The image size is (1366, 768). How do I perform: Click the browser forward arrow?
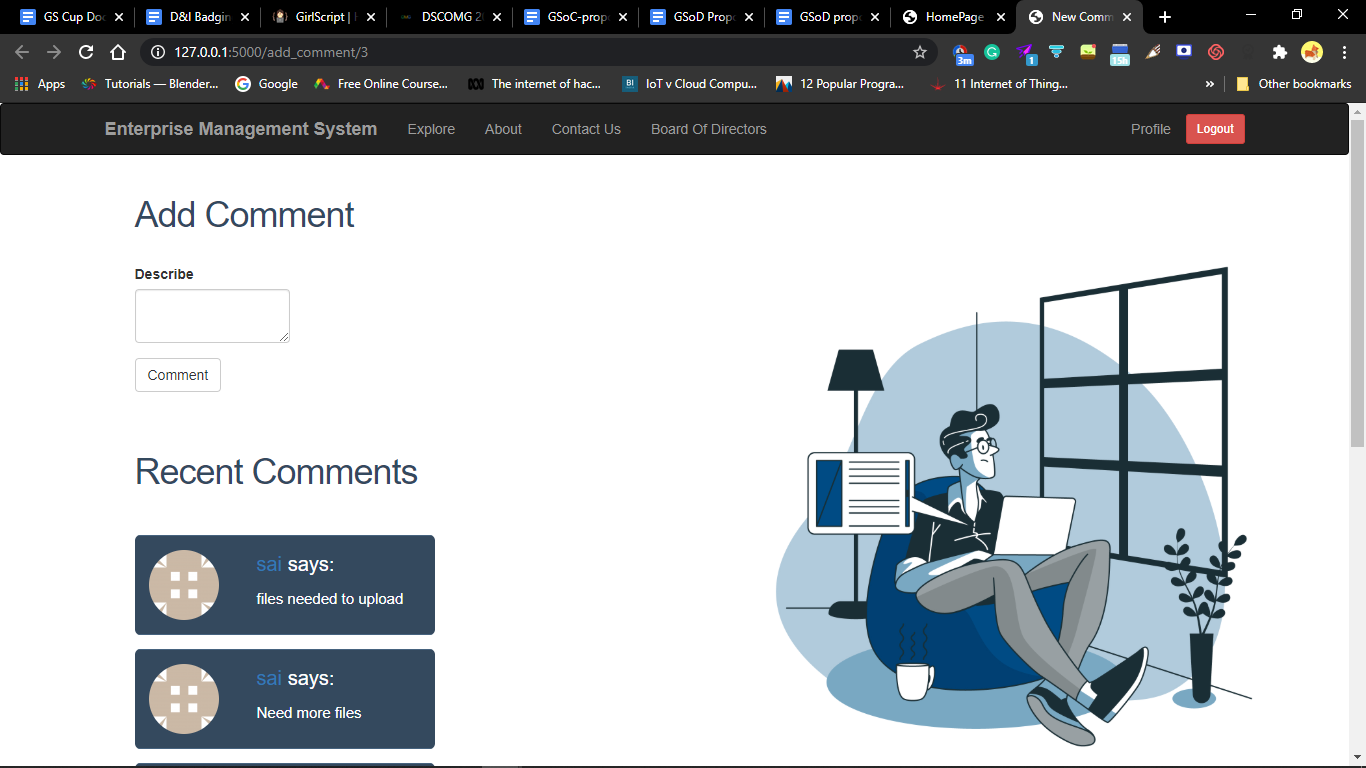[x=54, y=52]
